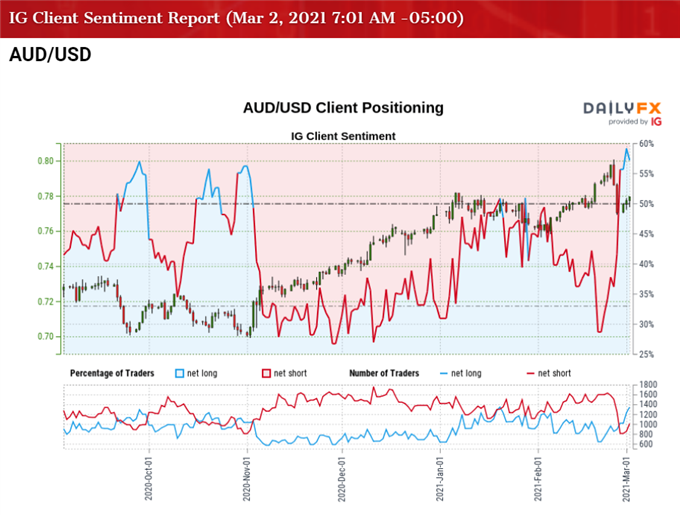The width and height of the screenshot is (680, 515).
Task: Click the blue net long percentage legend box
Action: pos(179,373)
